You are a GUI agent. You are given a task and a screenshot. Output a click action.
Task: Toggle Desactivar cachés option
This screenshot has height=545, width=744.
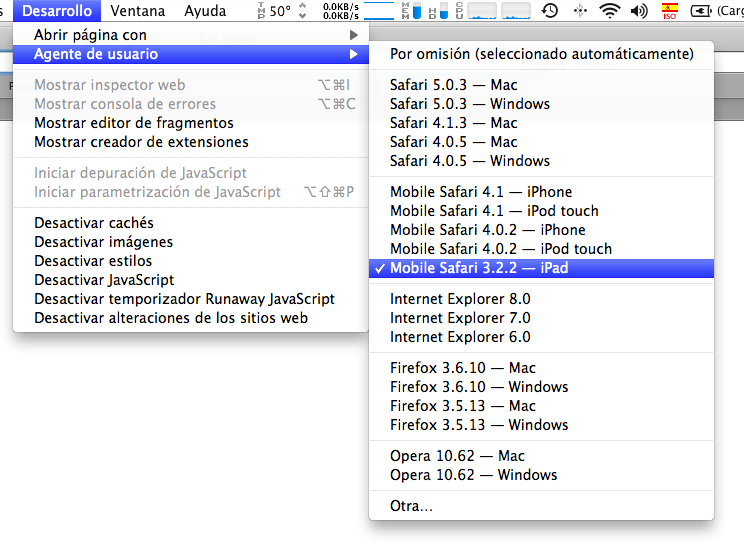(x=191, y=223)
